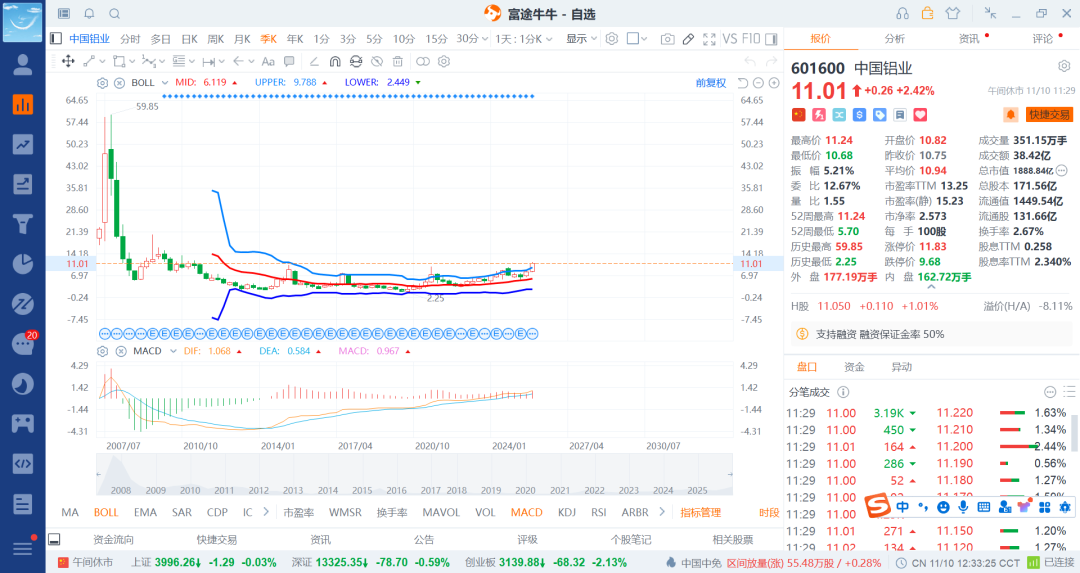The image size is (1080, 573).
Task: Delete all drawings with trash icon
Action: point(398,61)
